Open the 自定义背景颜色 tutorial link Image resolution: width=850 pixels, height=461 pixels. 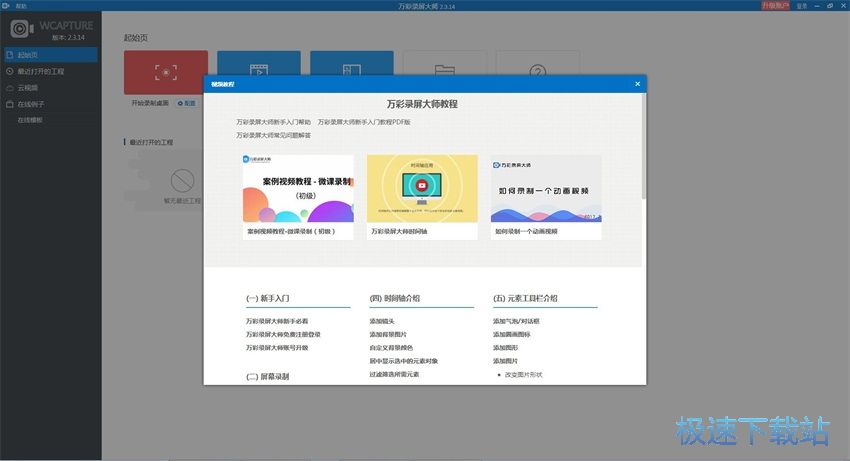[391, 348]
